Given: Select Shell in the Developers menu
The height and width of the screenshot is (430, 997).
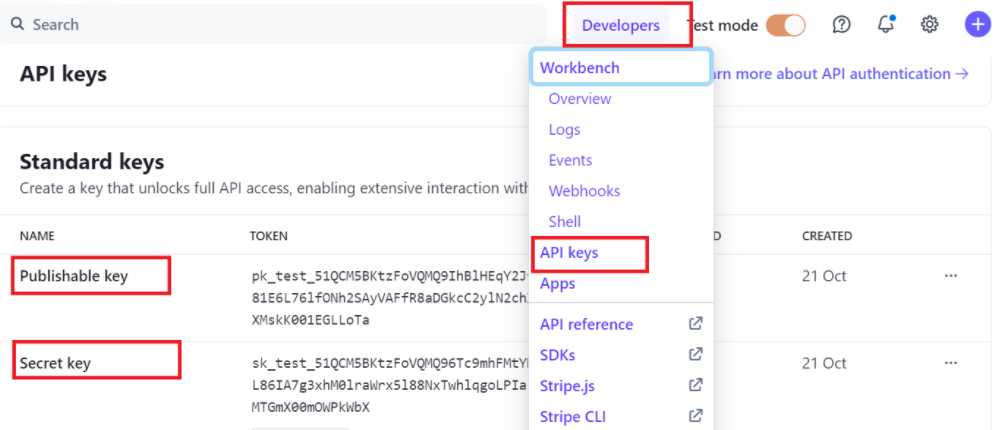Looking at the screenshot, I should point(565,222).
